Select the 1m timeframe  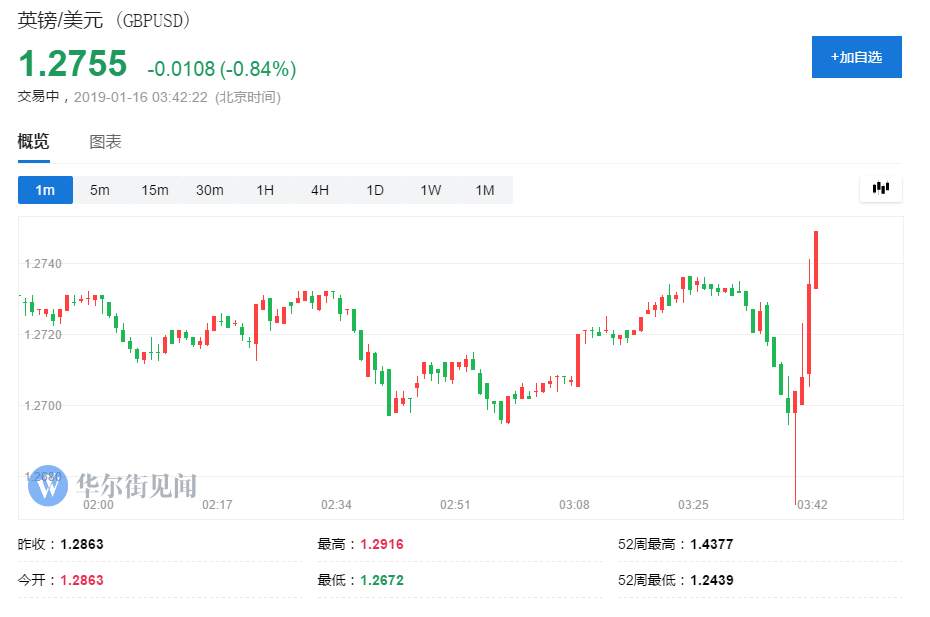click(x=45, y=190)
